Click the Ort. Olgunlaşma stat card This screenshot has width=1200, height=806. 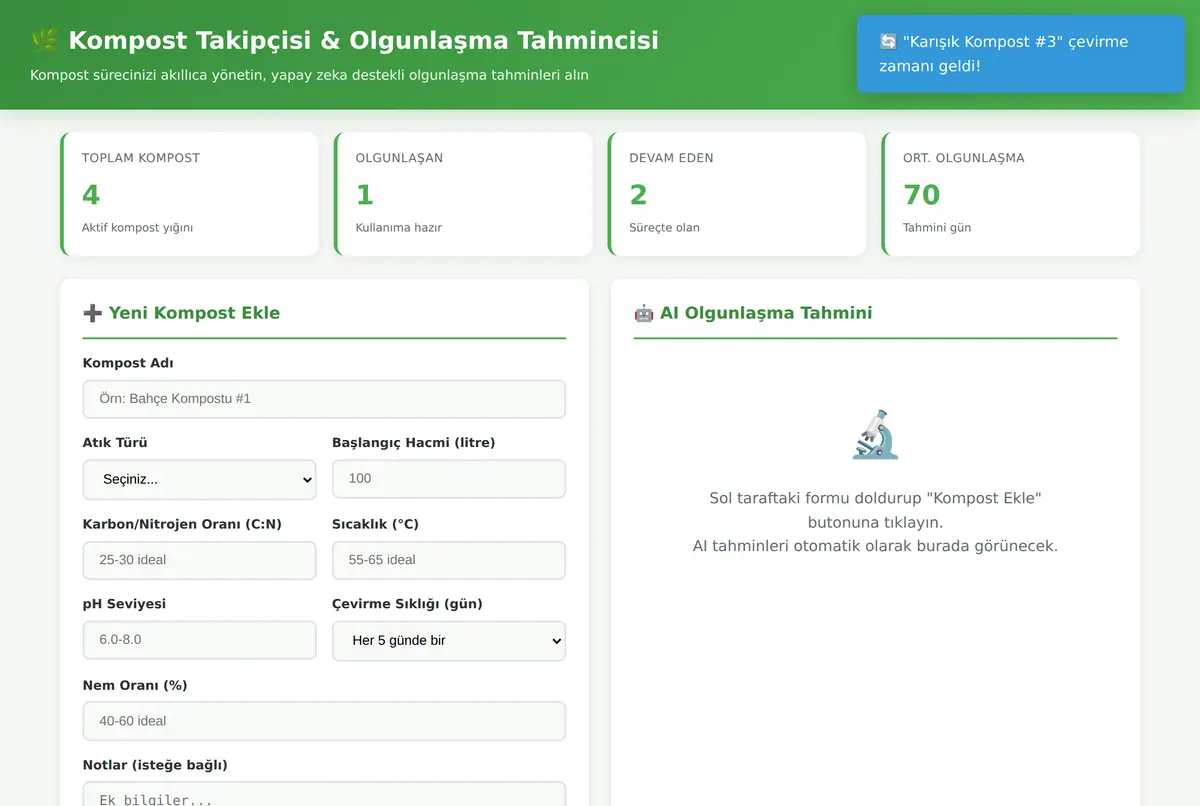tap(1011, 194)
